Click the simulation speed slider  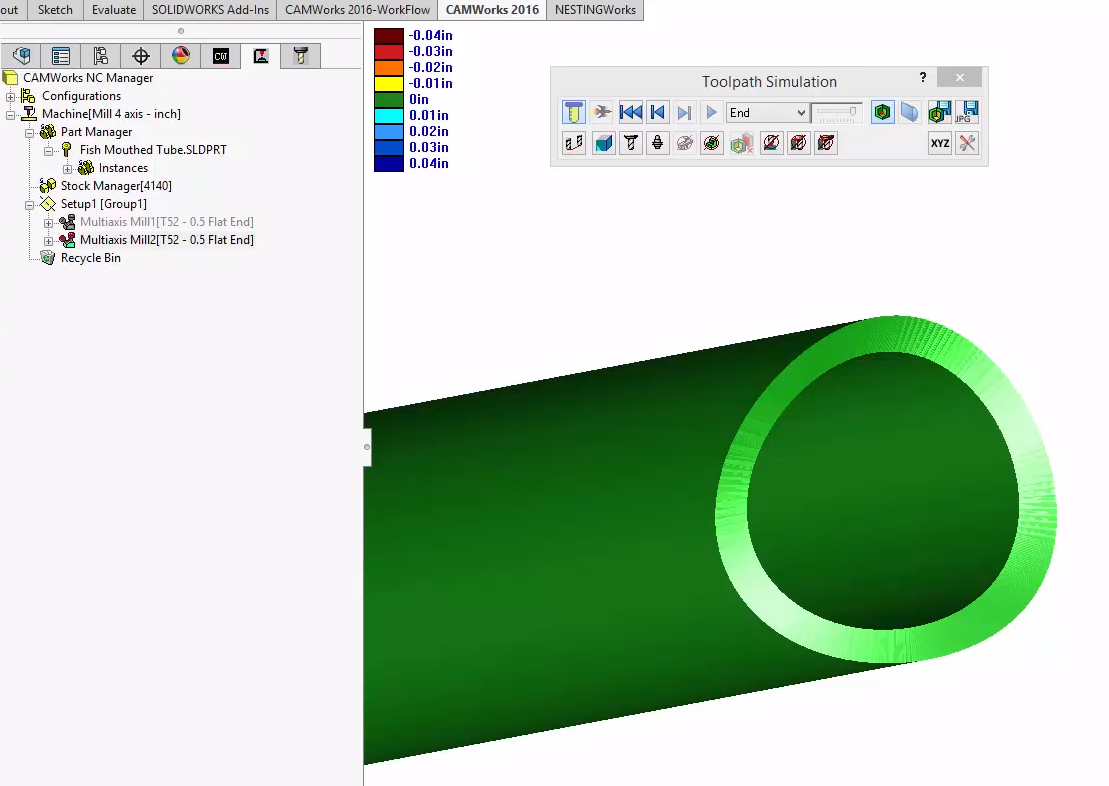pos(837,112)
